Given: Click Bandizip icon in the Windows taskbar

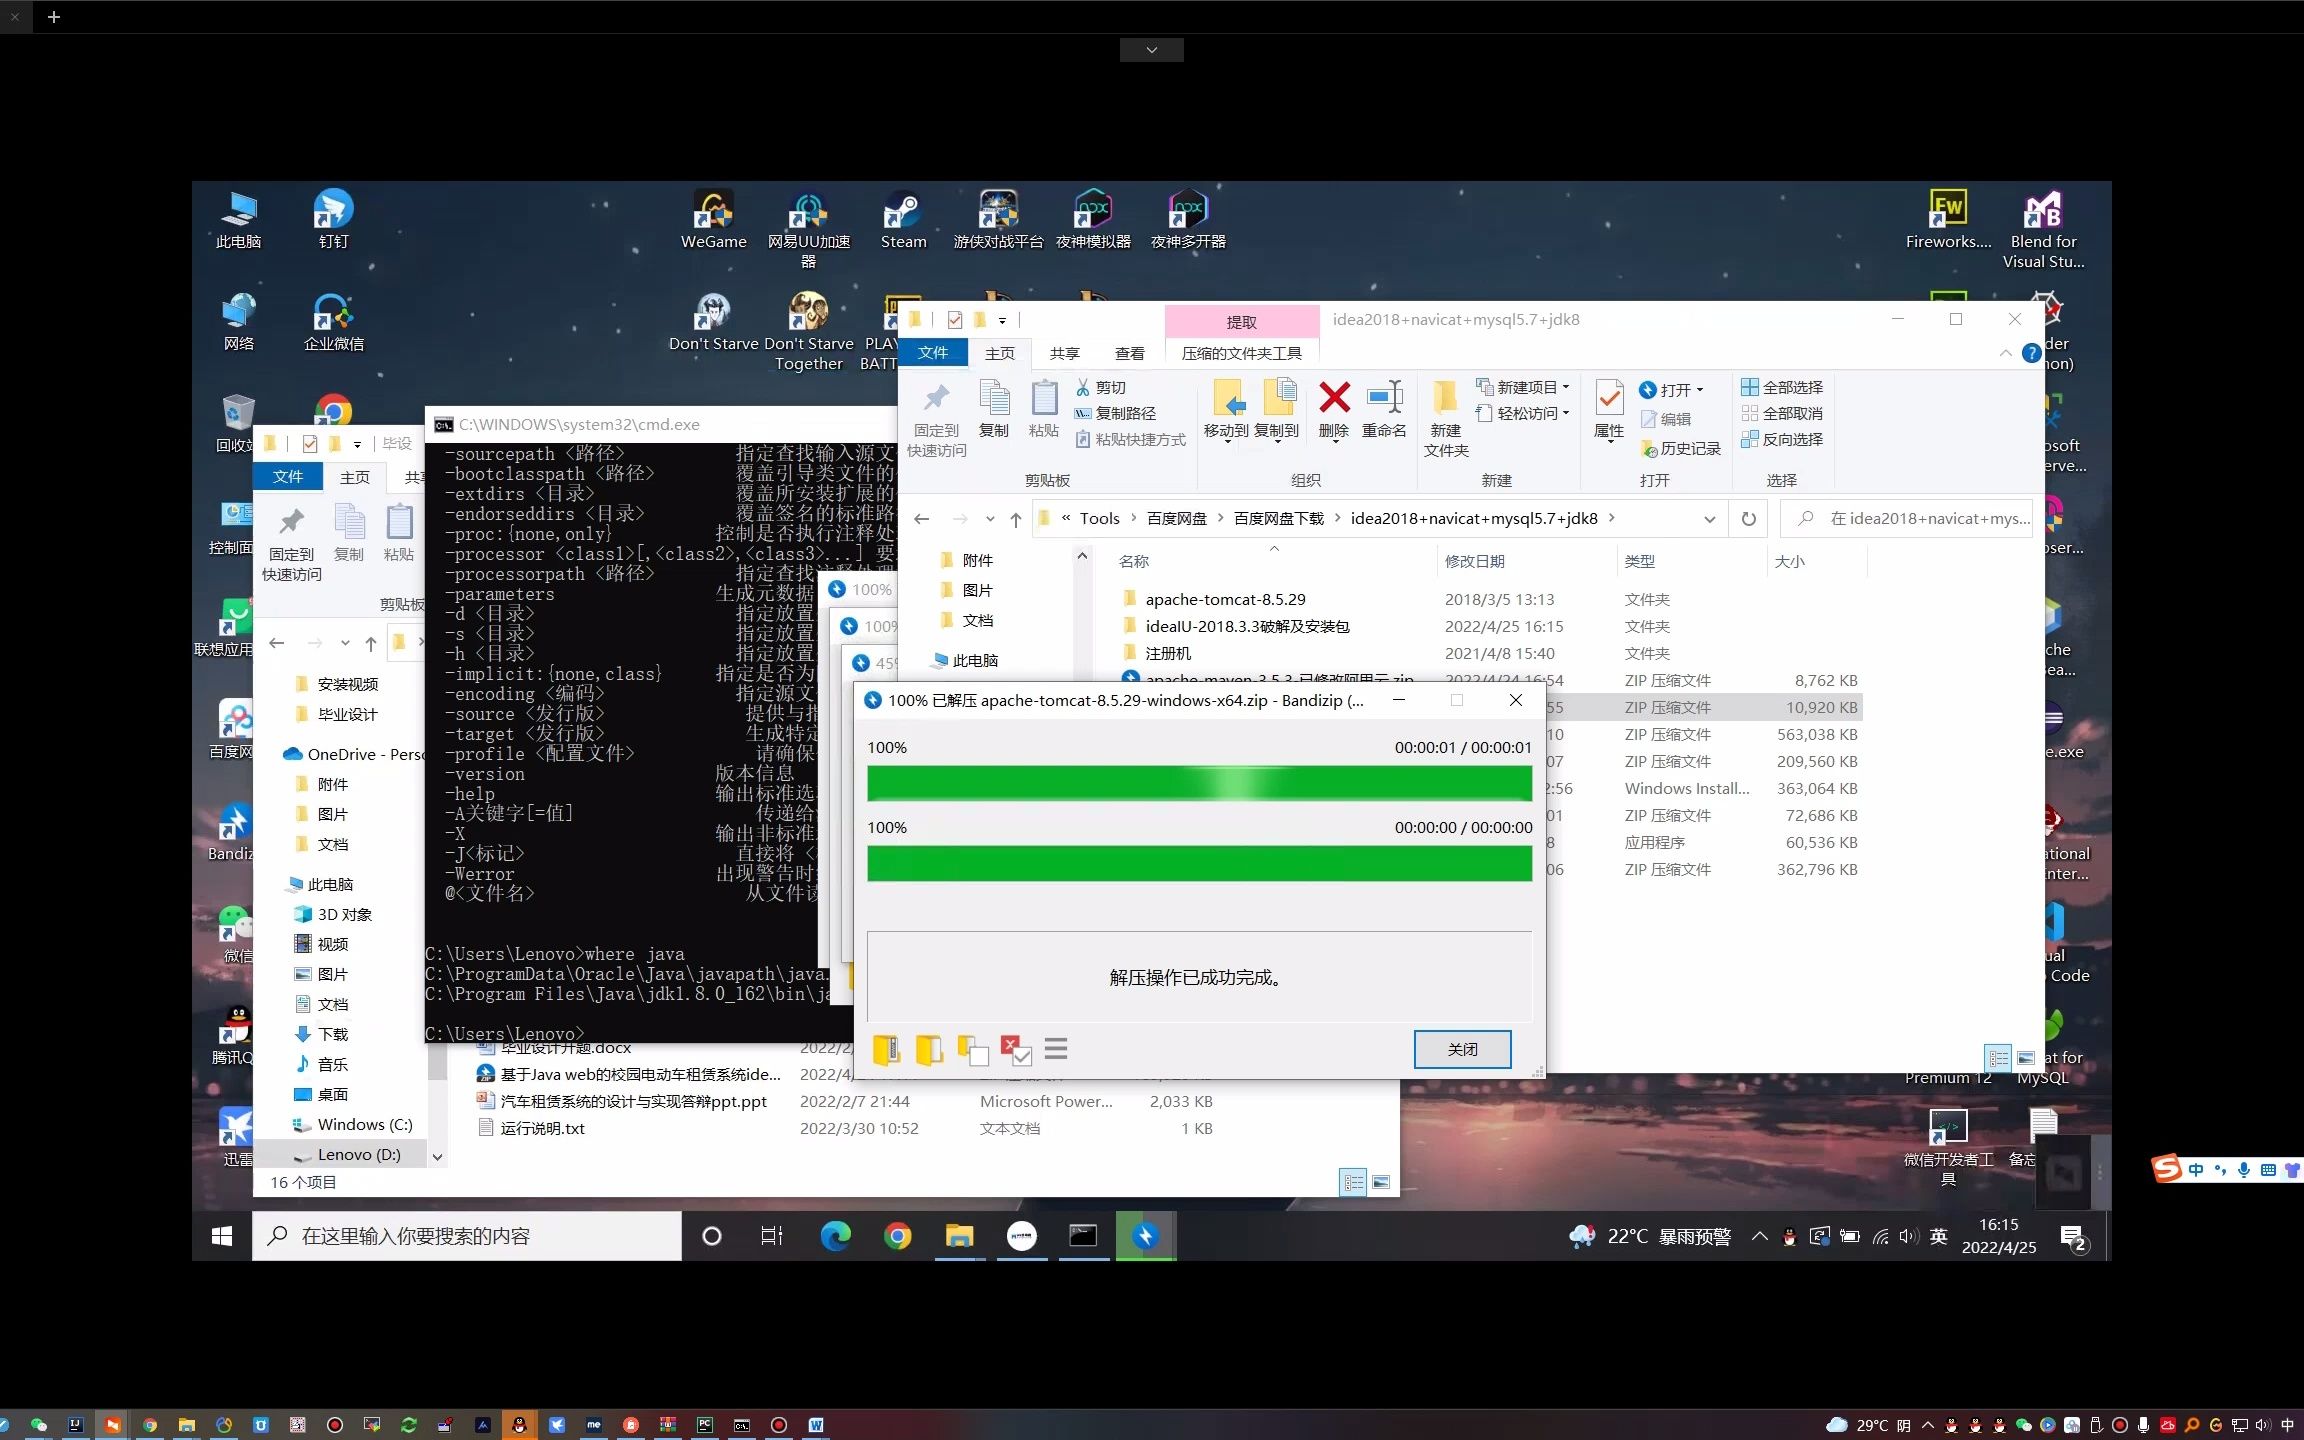Looking at the screenshot, I should click(1145, 1236).
